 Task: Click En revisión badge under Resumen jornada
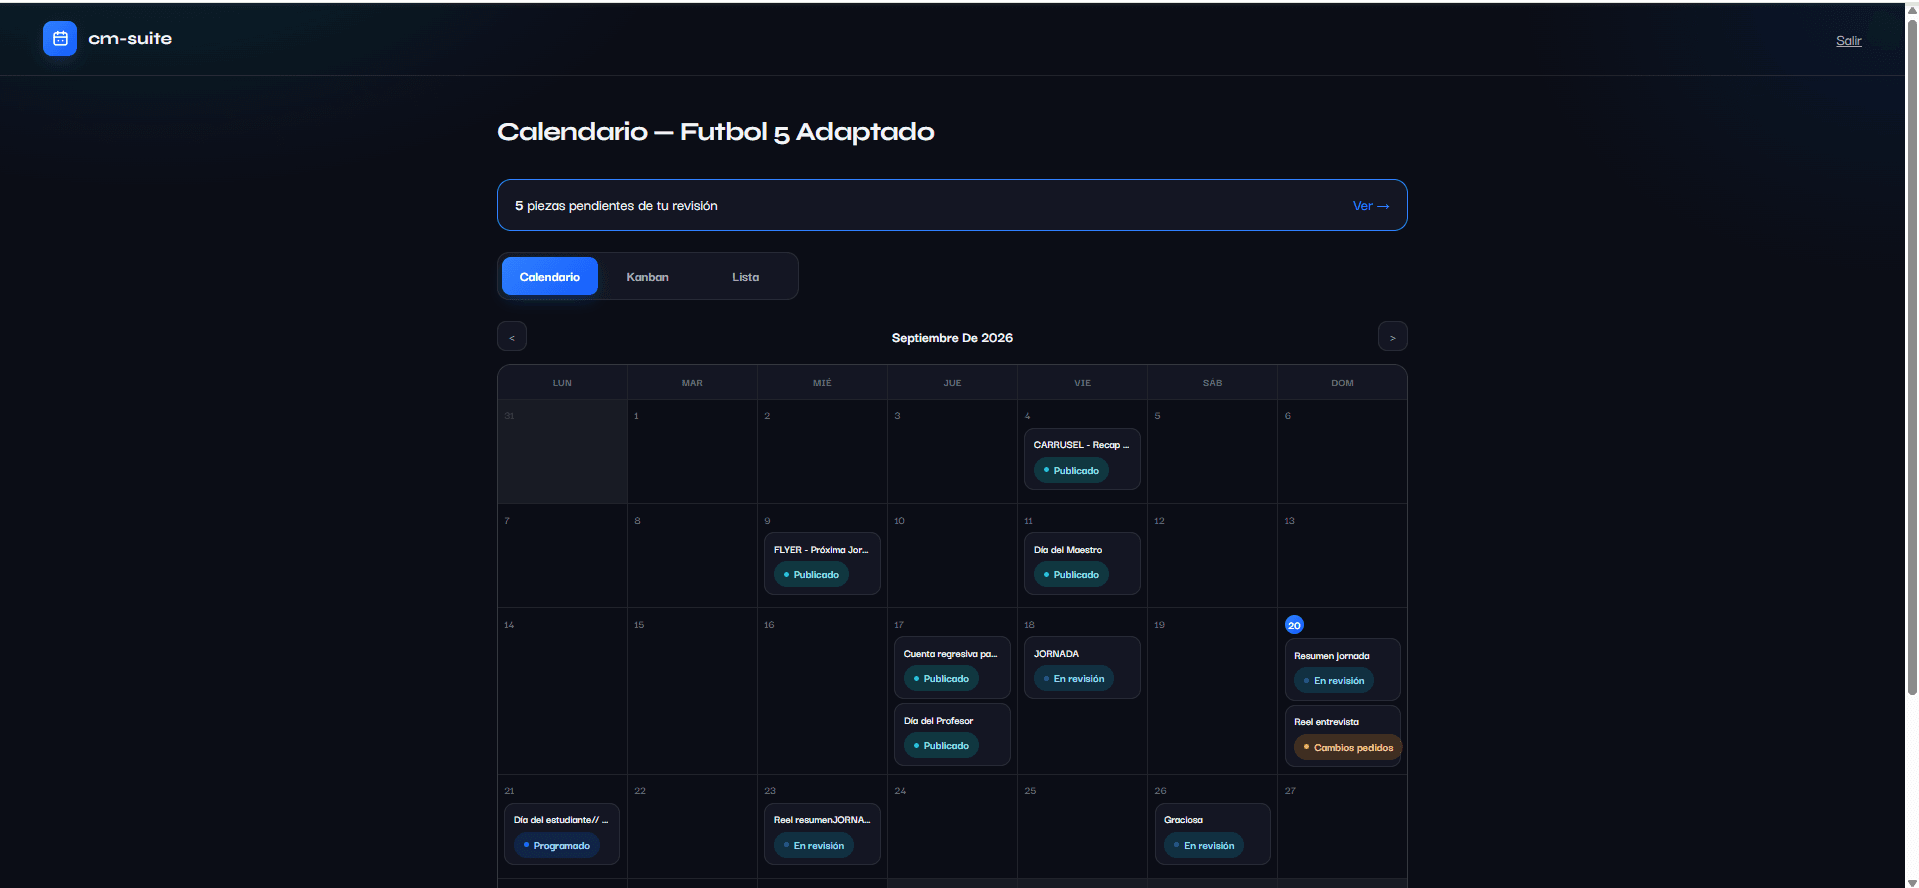(1334, 681)
